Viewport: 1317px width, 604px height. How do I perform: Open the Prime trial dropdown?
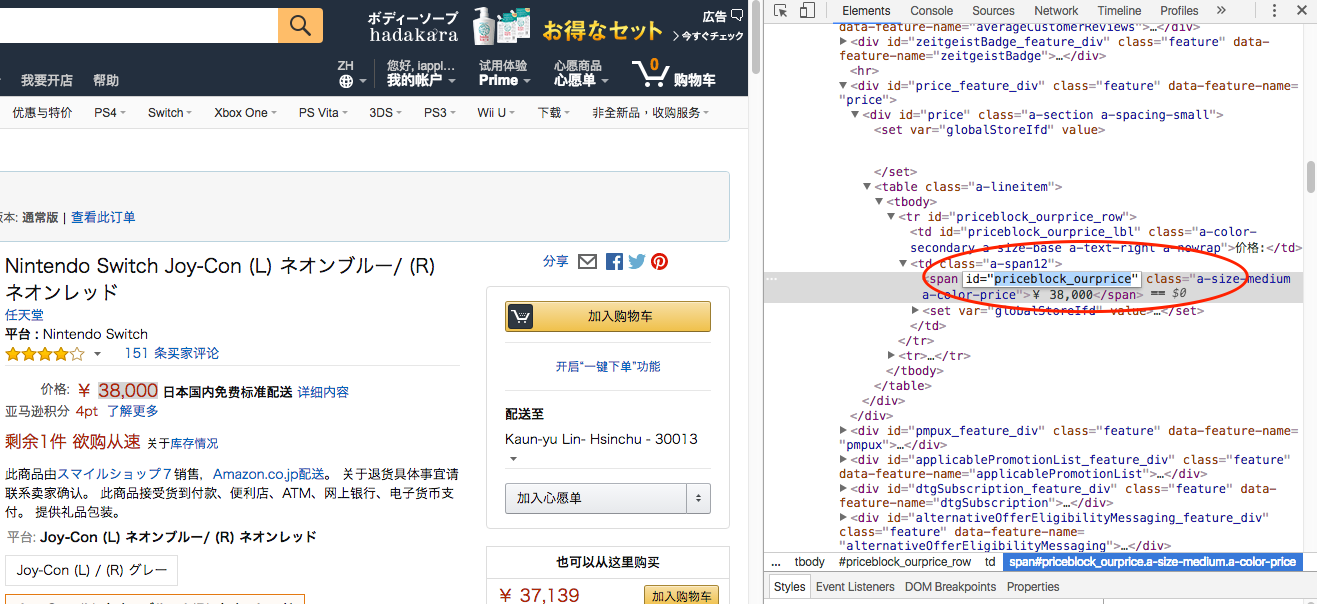coord(503,73)
